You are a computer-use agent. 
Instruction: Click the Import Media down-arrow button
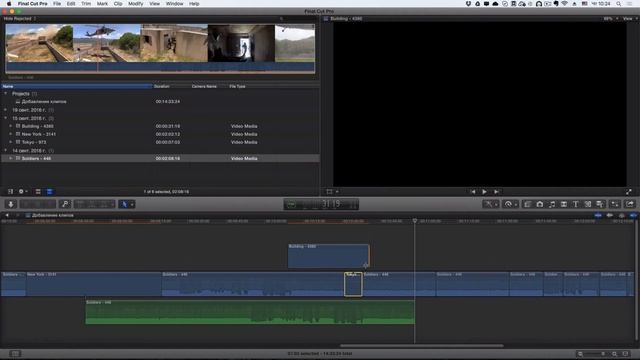point(11,204)
